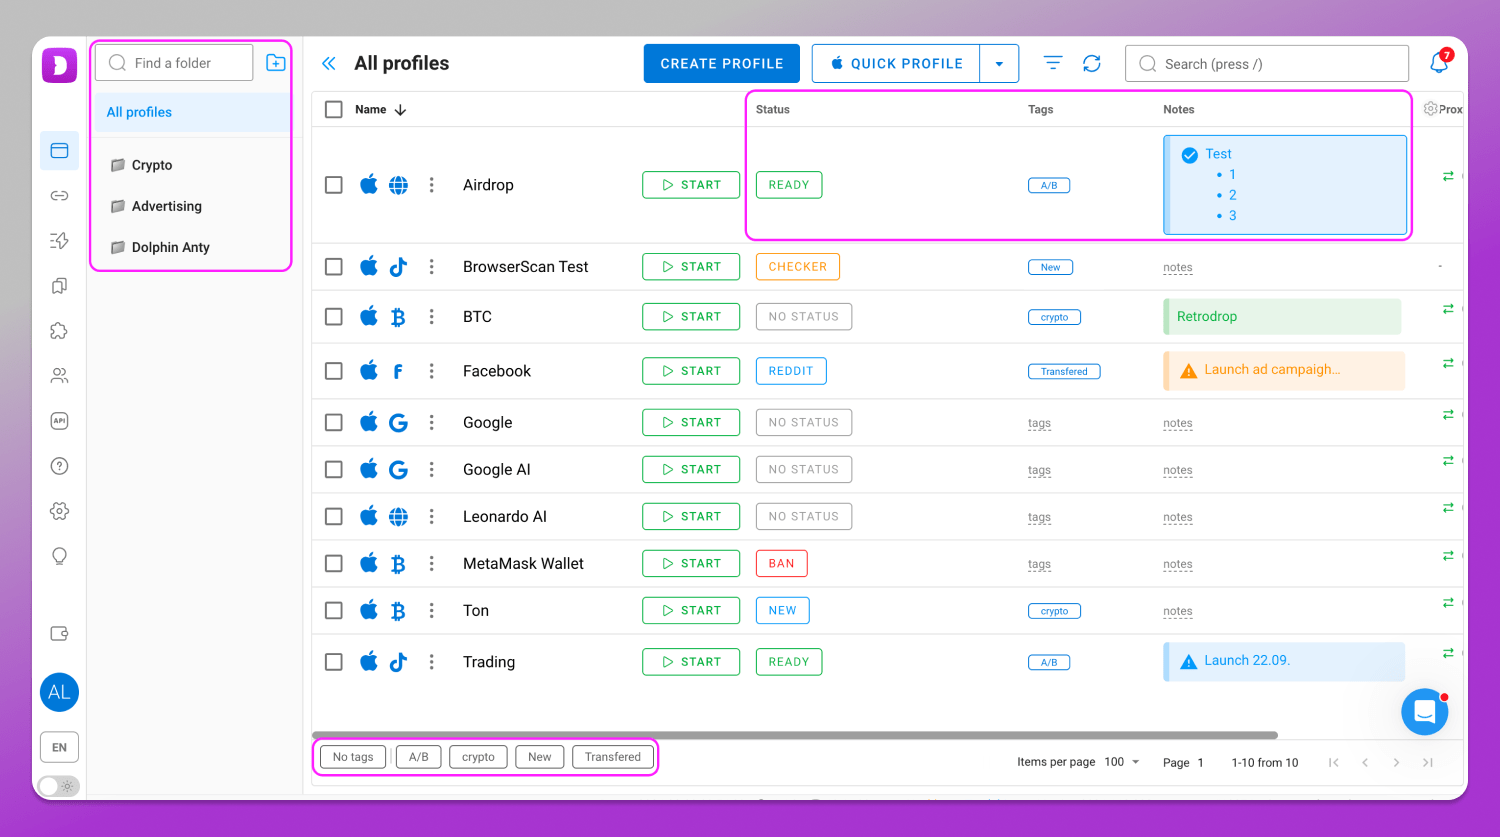Viewport: 1500px width, 837px height.
Task: Open the Items per page dropdown
Action: 1122,762
